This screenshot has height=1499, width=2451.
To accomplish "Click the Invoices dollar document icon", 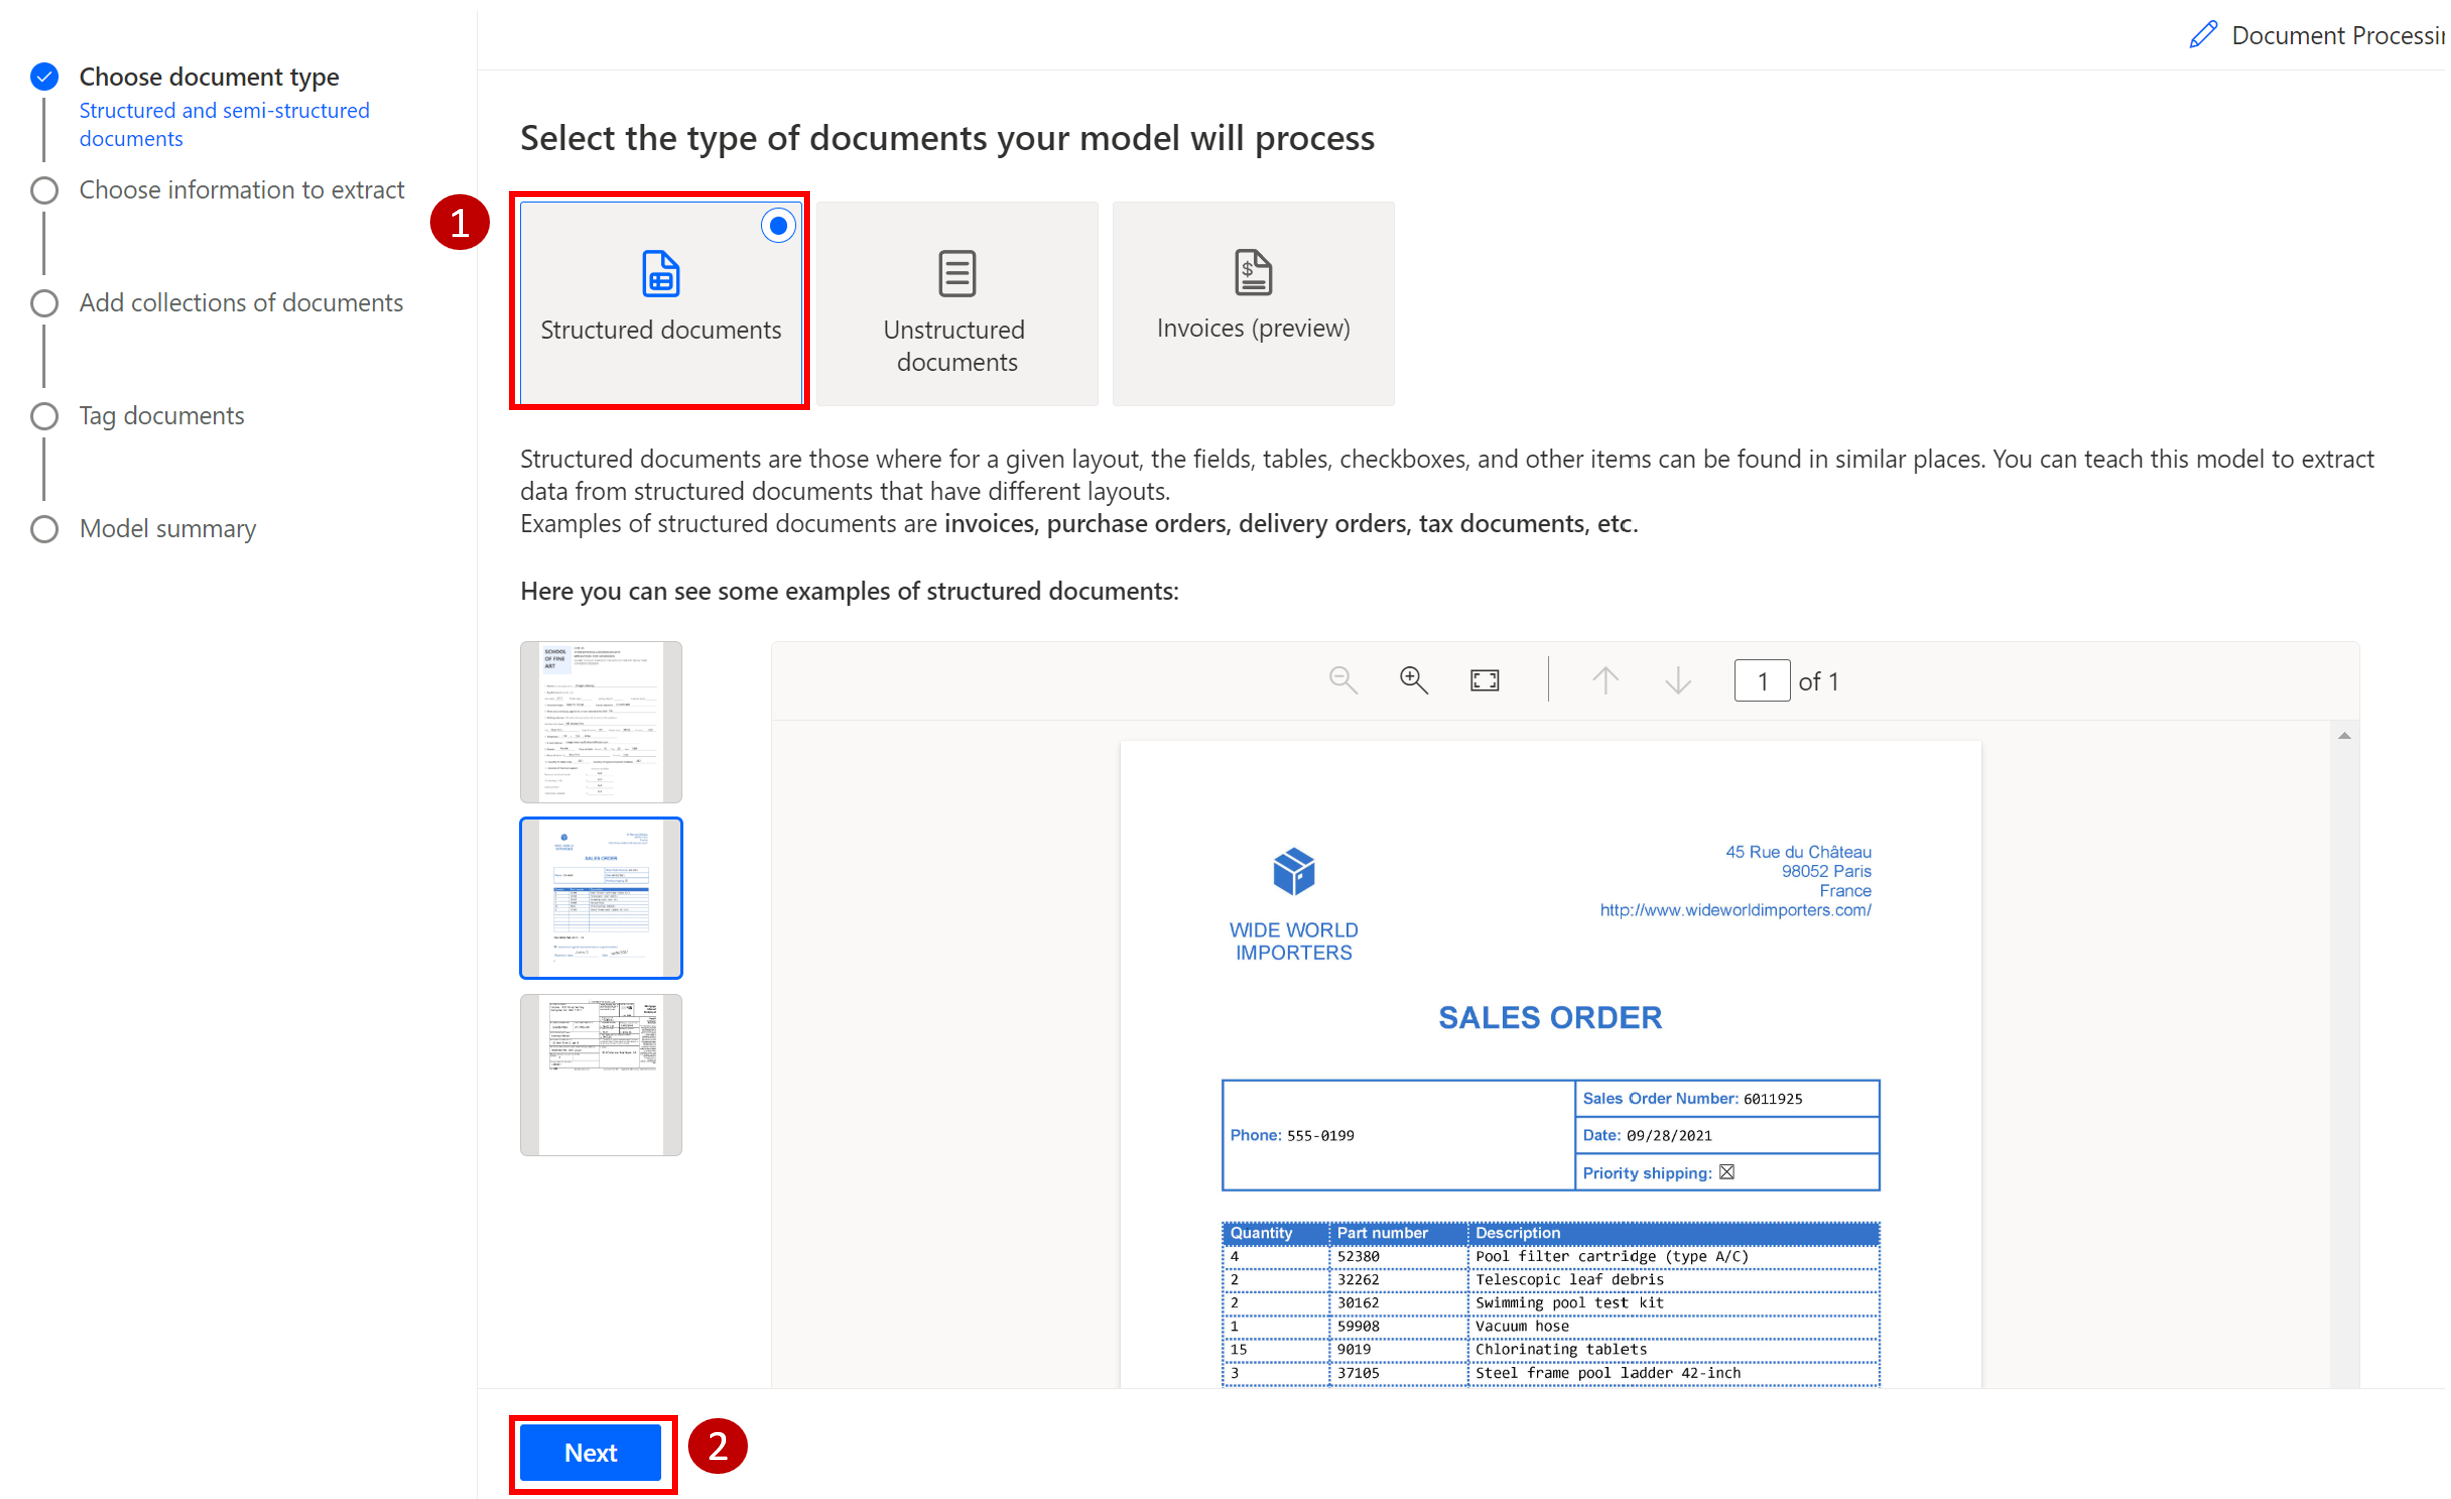I will click(x=1256, y=273).
